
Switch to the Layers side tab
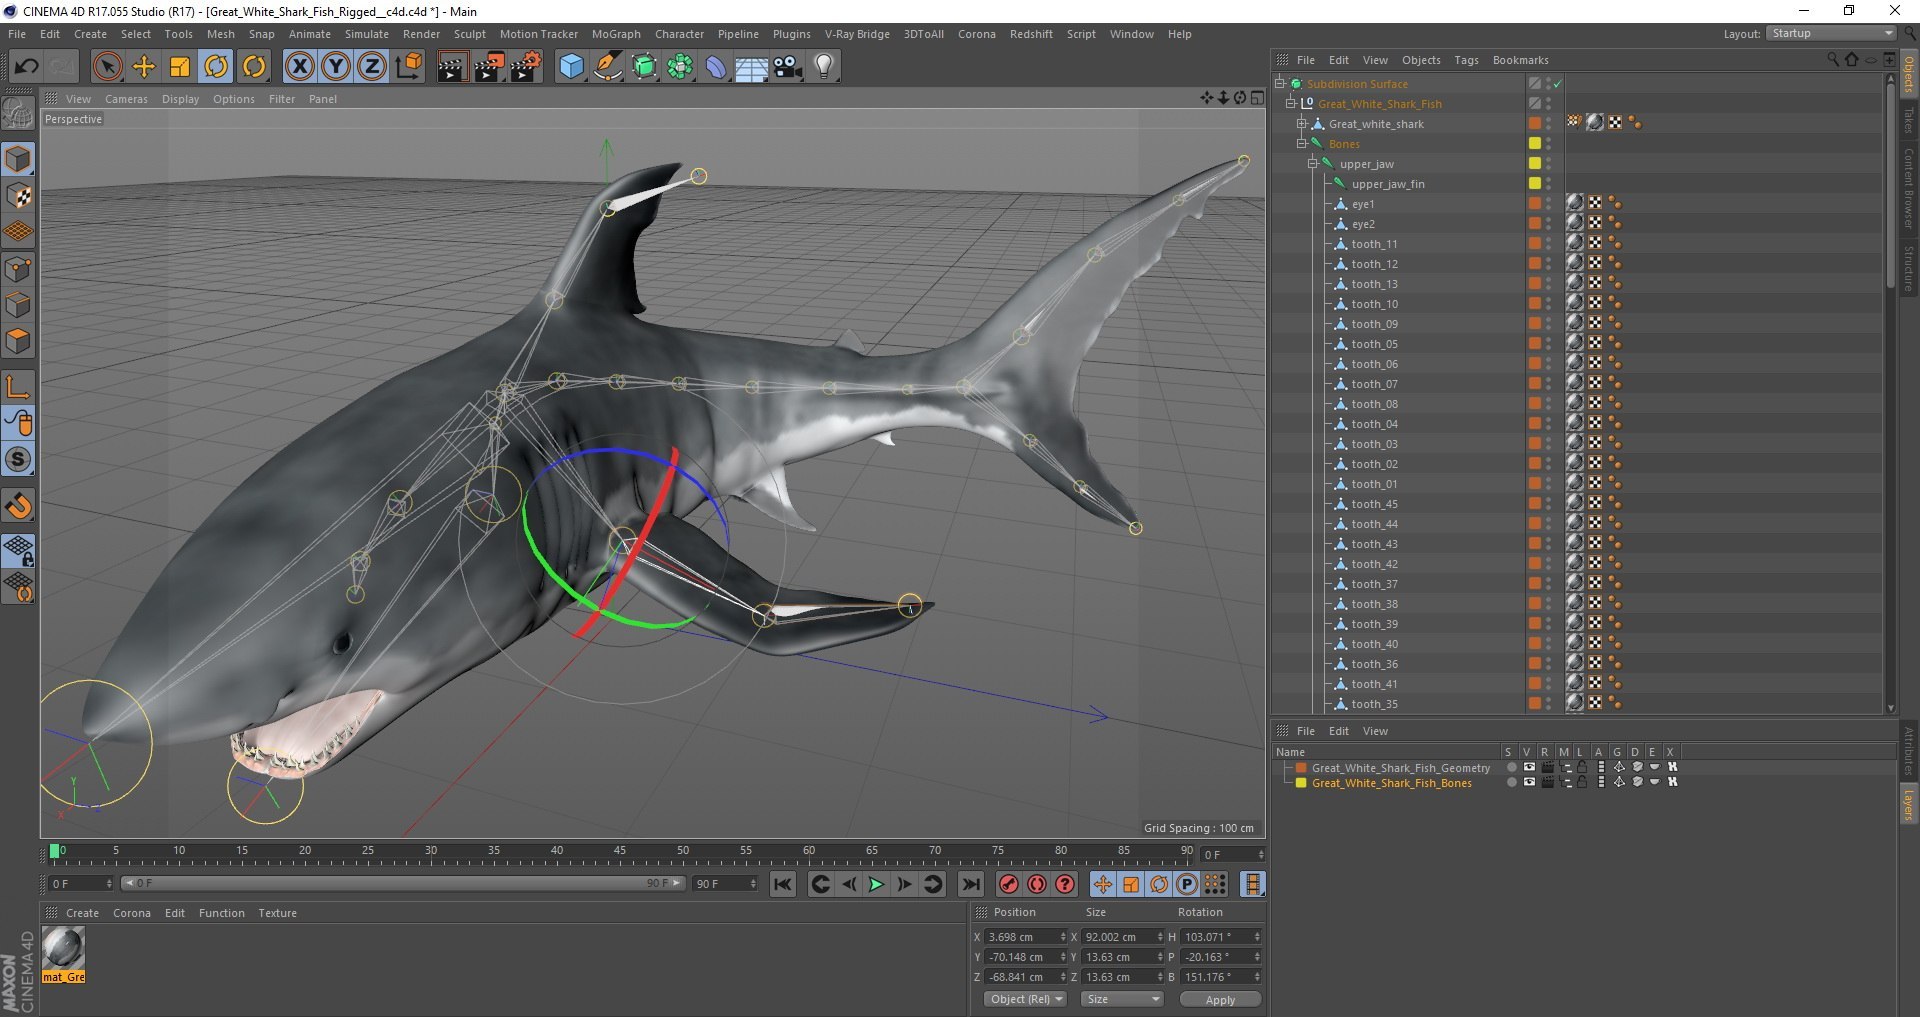click(x=1908, y=803)
